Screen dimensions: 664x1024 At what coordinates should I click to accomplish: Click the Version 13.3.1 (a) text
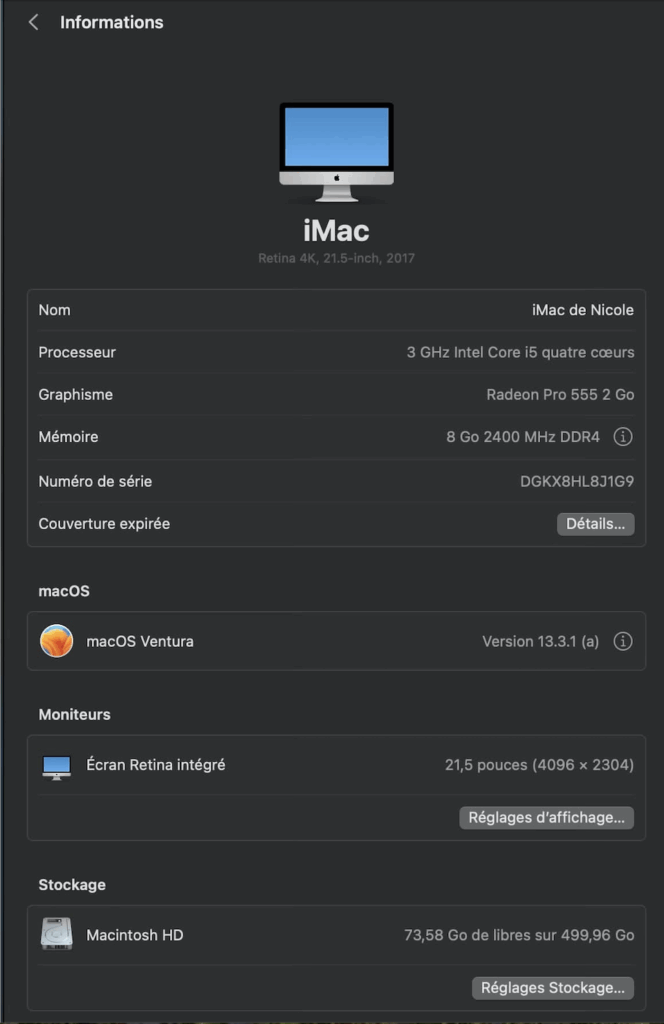point(540,641)
